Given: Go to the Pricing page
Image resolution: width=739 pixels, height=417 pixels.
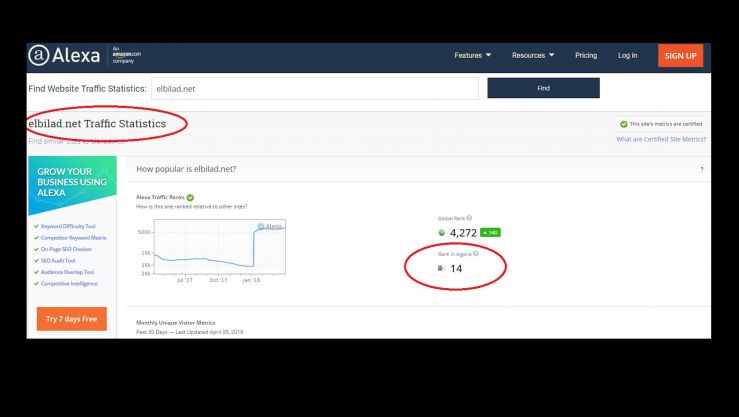Looking at the screenshot, I should point(586,56).
